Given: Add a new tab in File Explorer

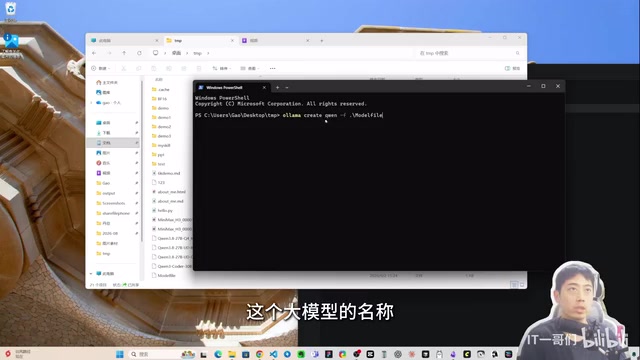Looking at the screenshot, I should click(x=322, y=40).
